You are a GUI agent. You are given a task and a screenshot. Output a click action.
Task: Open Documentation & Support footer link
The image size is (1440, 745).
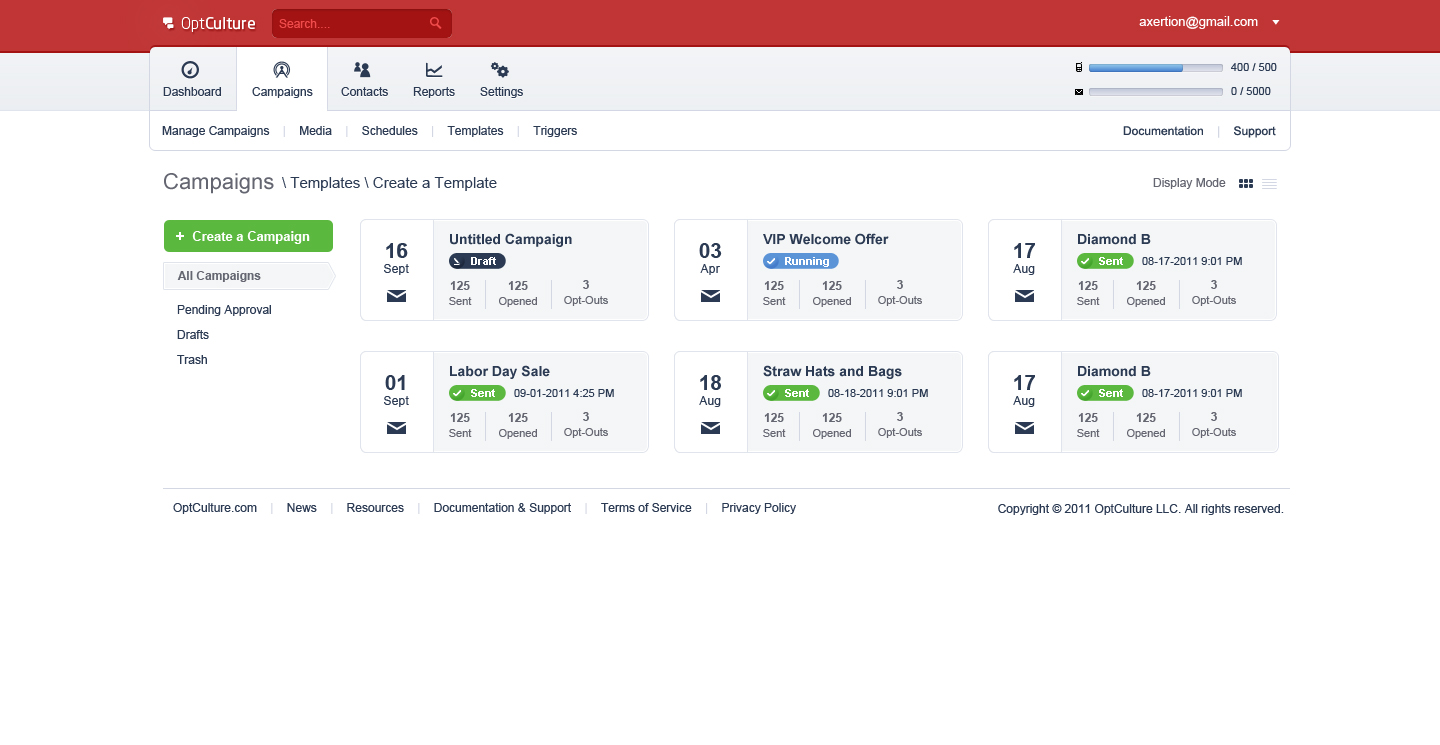pyautogui.click(x=502, y=508)
